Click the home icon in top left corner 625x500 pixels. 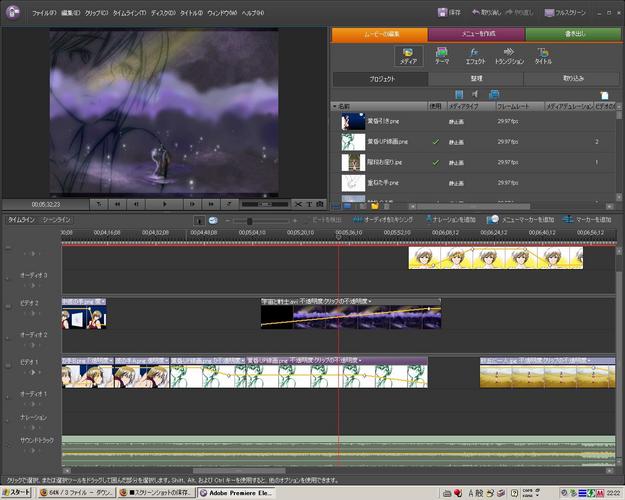click(x=13, y=12)
